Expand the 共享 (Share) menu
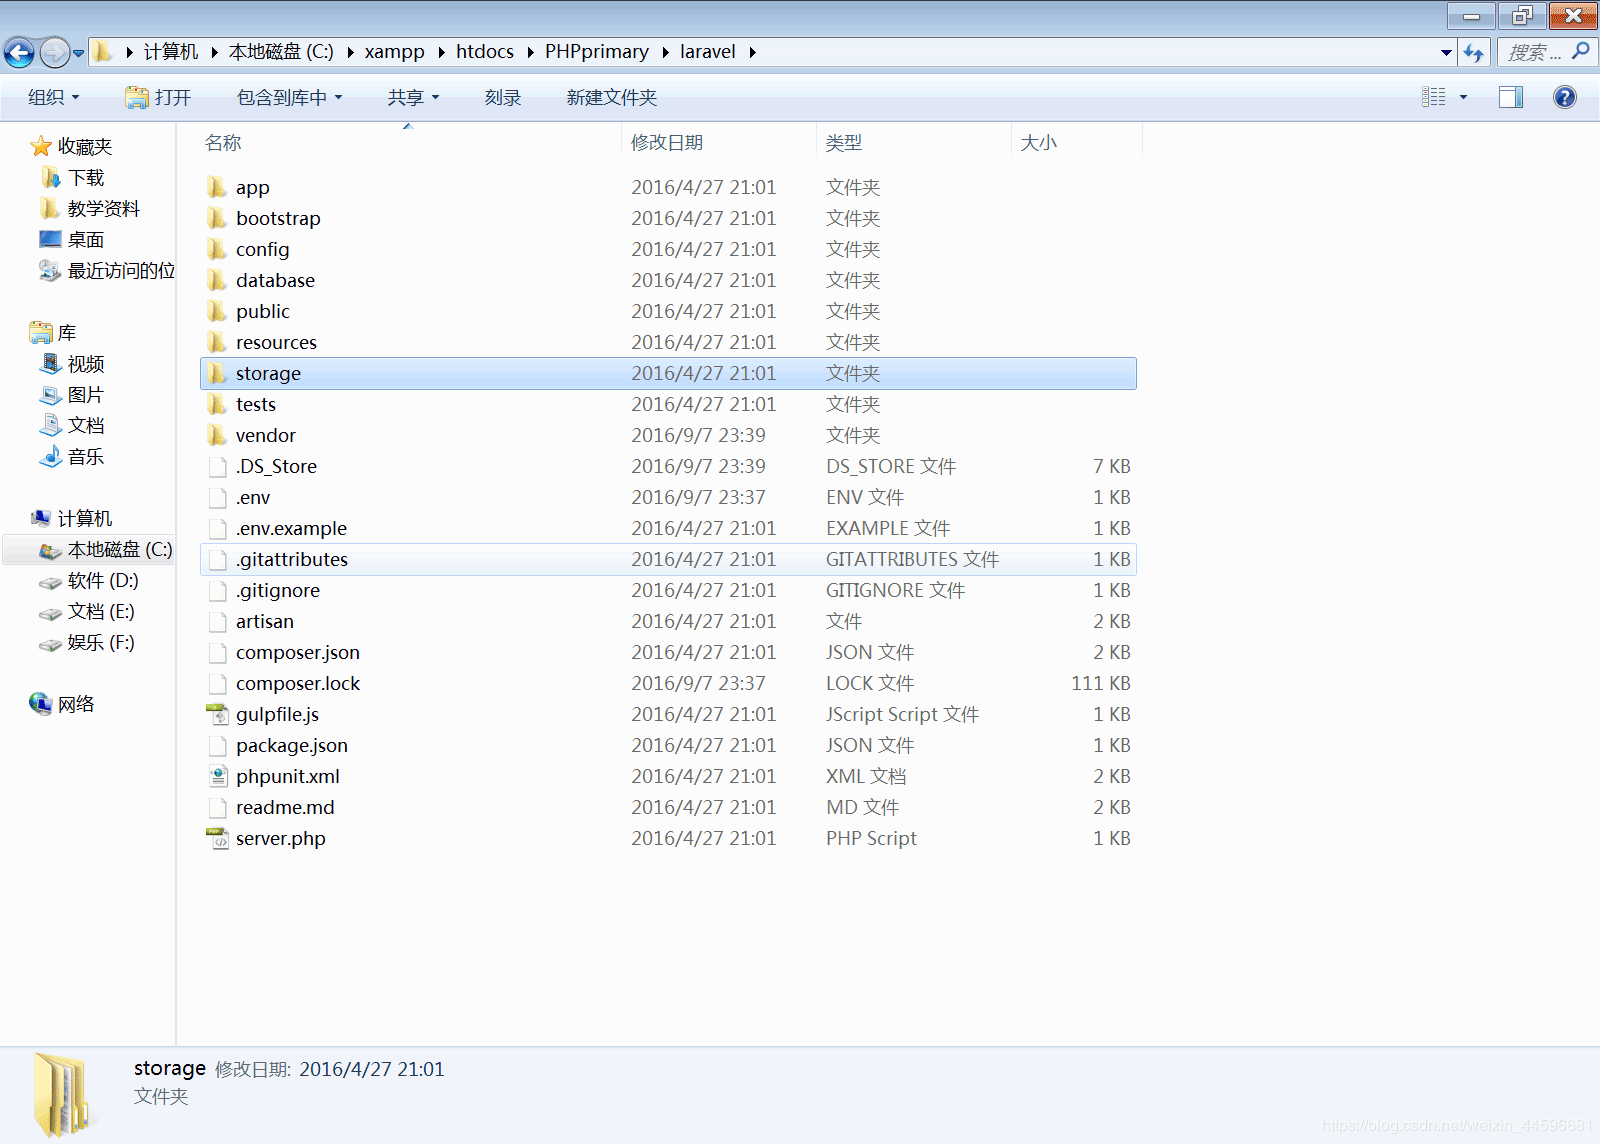The height and width of the screenshot is (1144, 1600). point(413,97)
